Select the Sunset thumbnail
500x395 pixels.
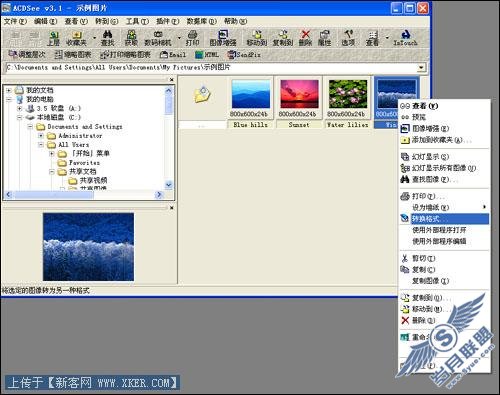click(299, 102)
